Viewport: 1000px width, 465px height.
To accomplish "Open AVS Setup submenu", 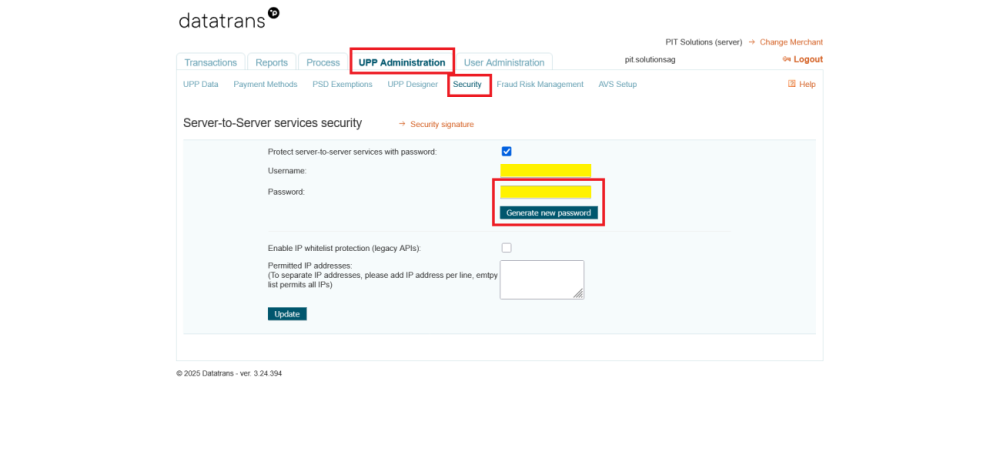I will tap(617, 84).
